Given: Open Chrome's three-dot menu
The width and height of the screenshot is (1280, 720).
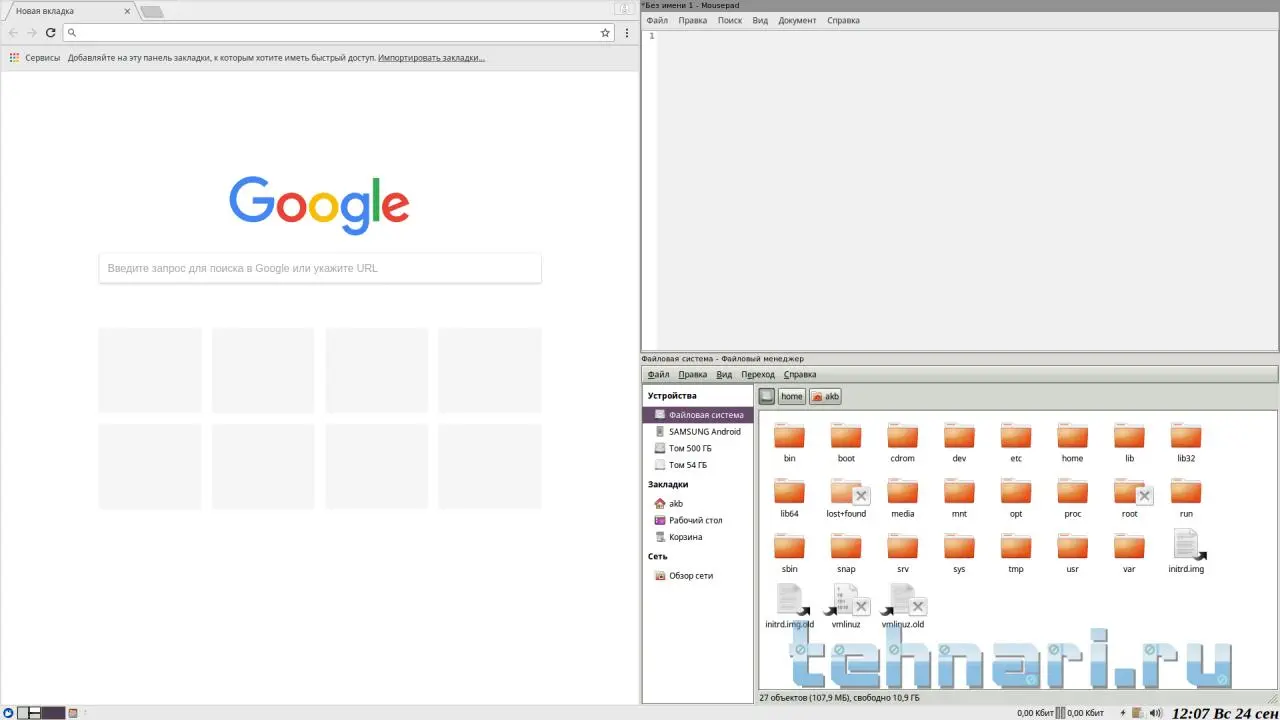Looking at the screenshot, I should (627, 33).
